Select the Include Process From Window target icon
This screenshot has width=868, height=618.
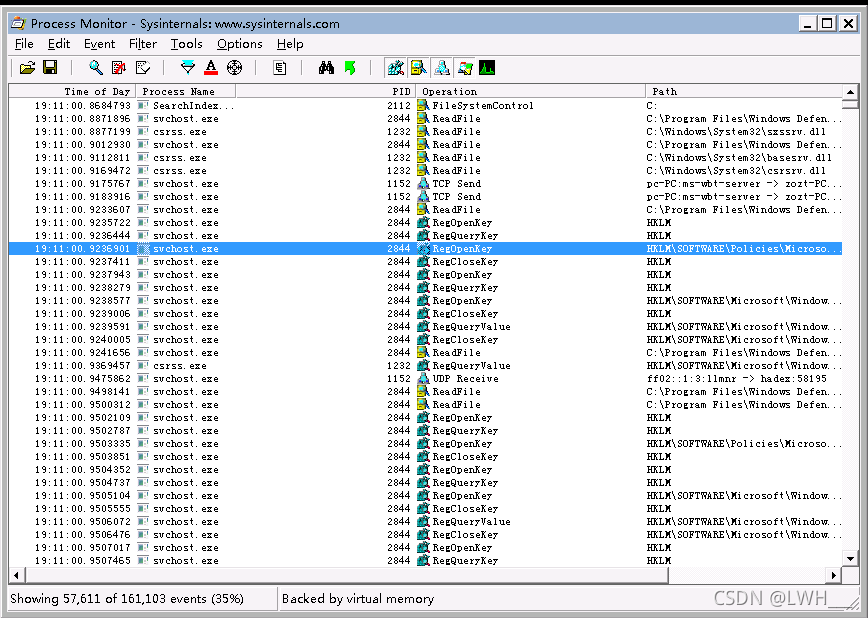[235, 68]
